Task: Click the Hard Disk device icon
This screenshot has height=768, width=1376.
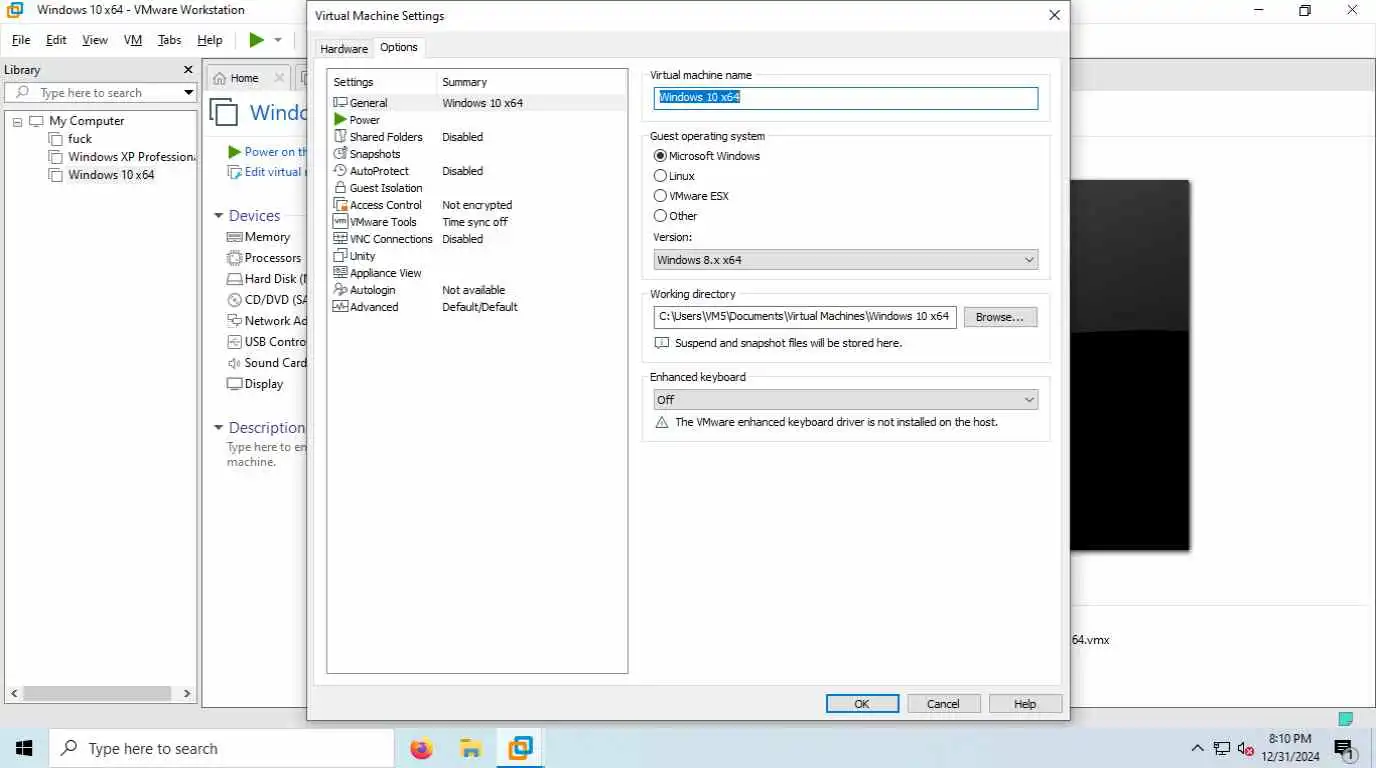Action: [235, 279]
